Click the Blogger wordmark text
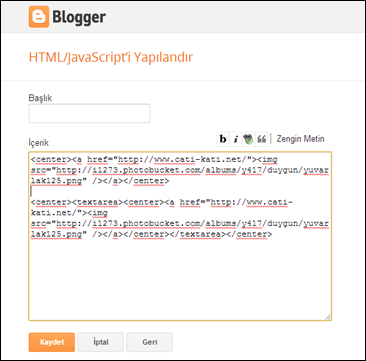366x361 pixels. click(x=79, y=17)
